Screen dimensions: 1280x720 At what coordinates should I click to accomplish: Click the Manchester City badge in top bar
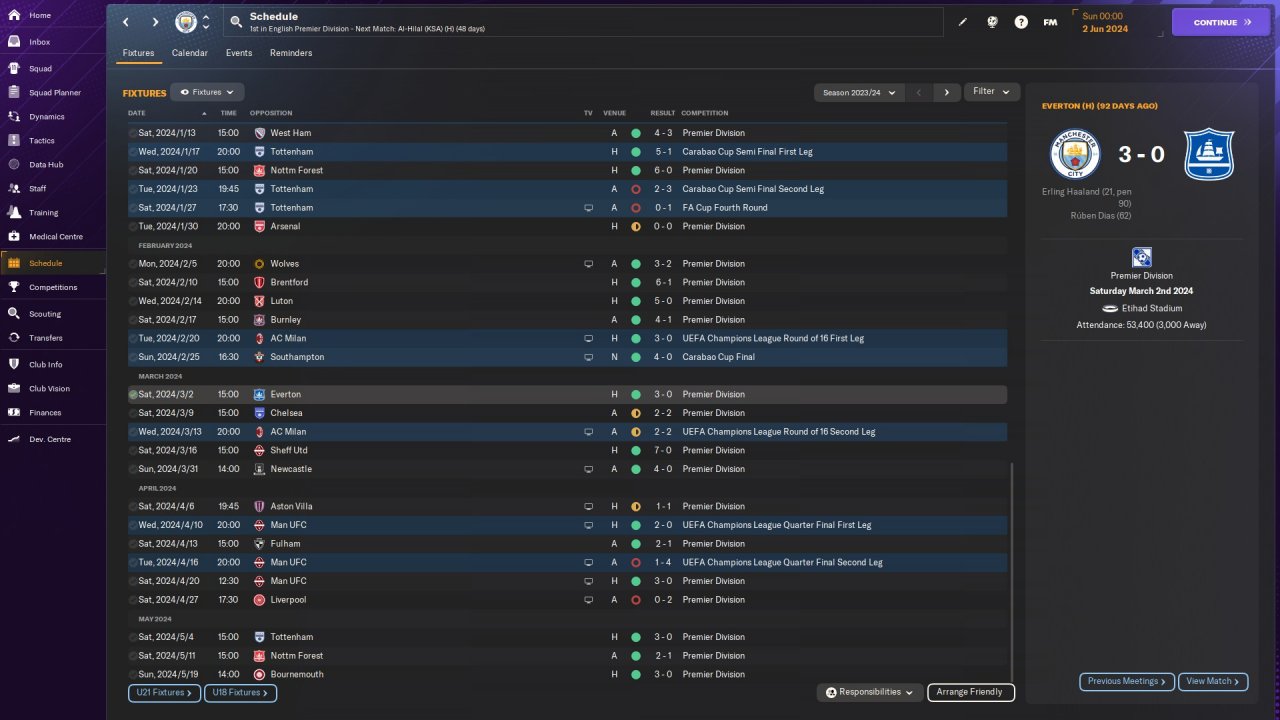[186, 22]
